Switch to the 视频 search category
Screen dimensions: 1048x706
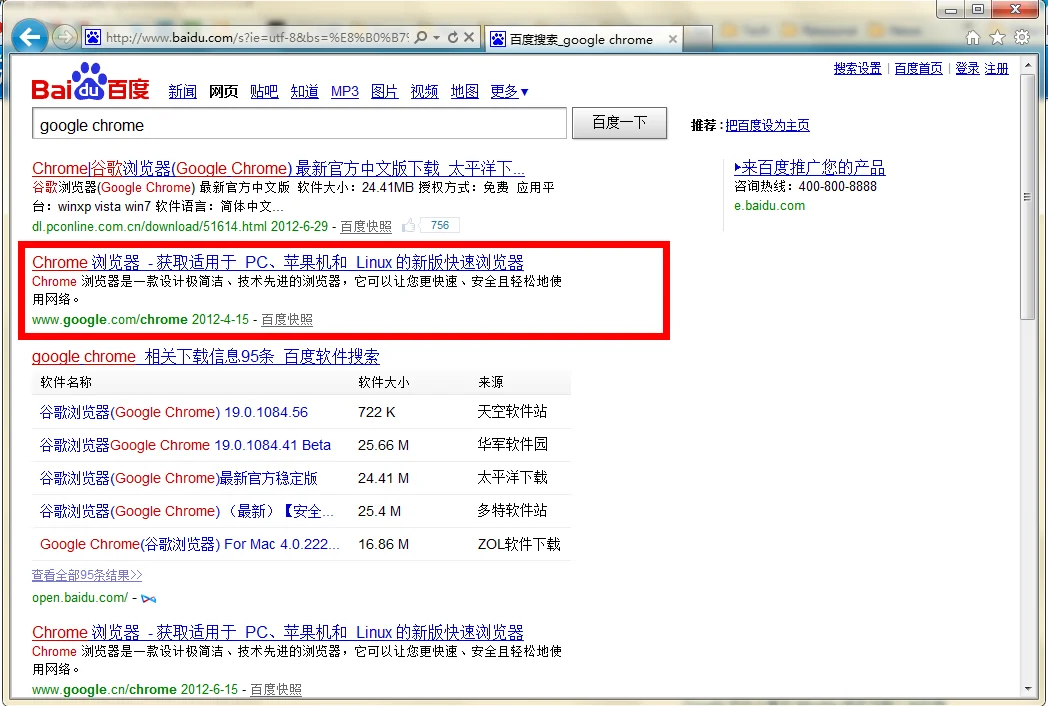point(424,92)
